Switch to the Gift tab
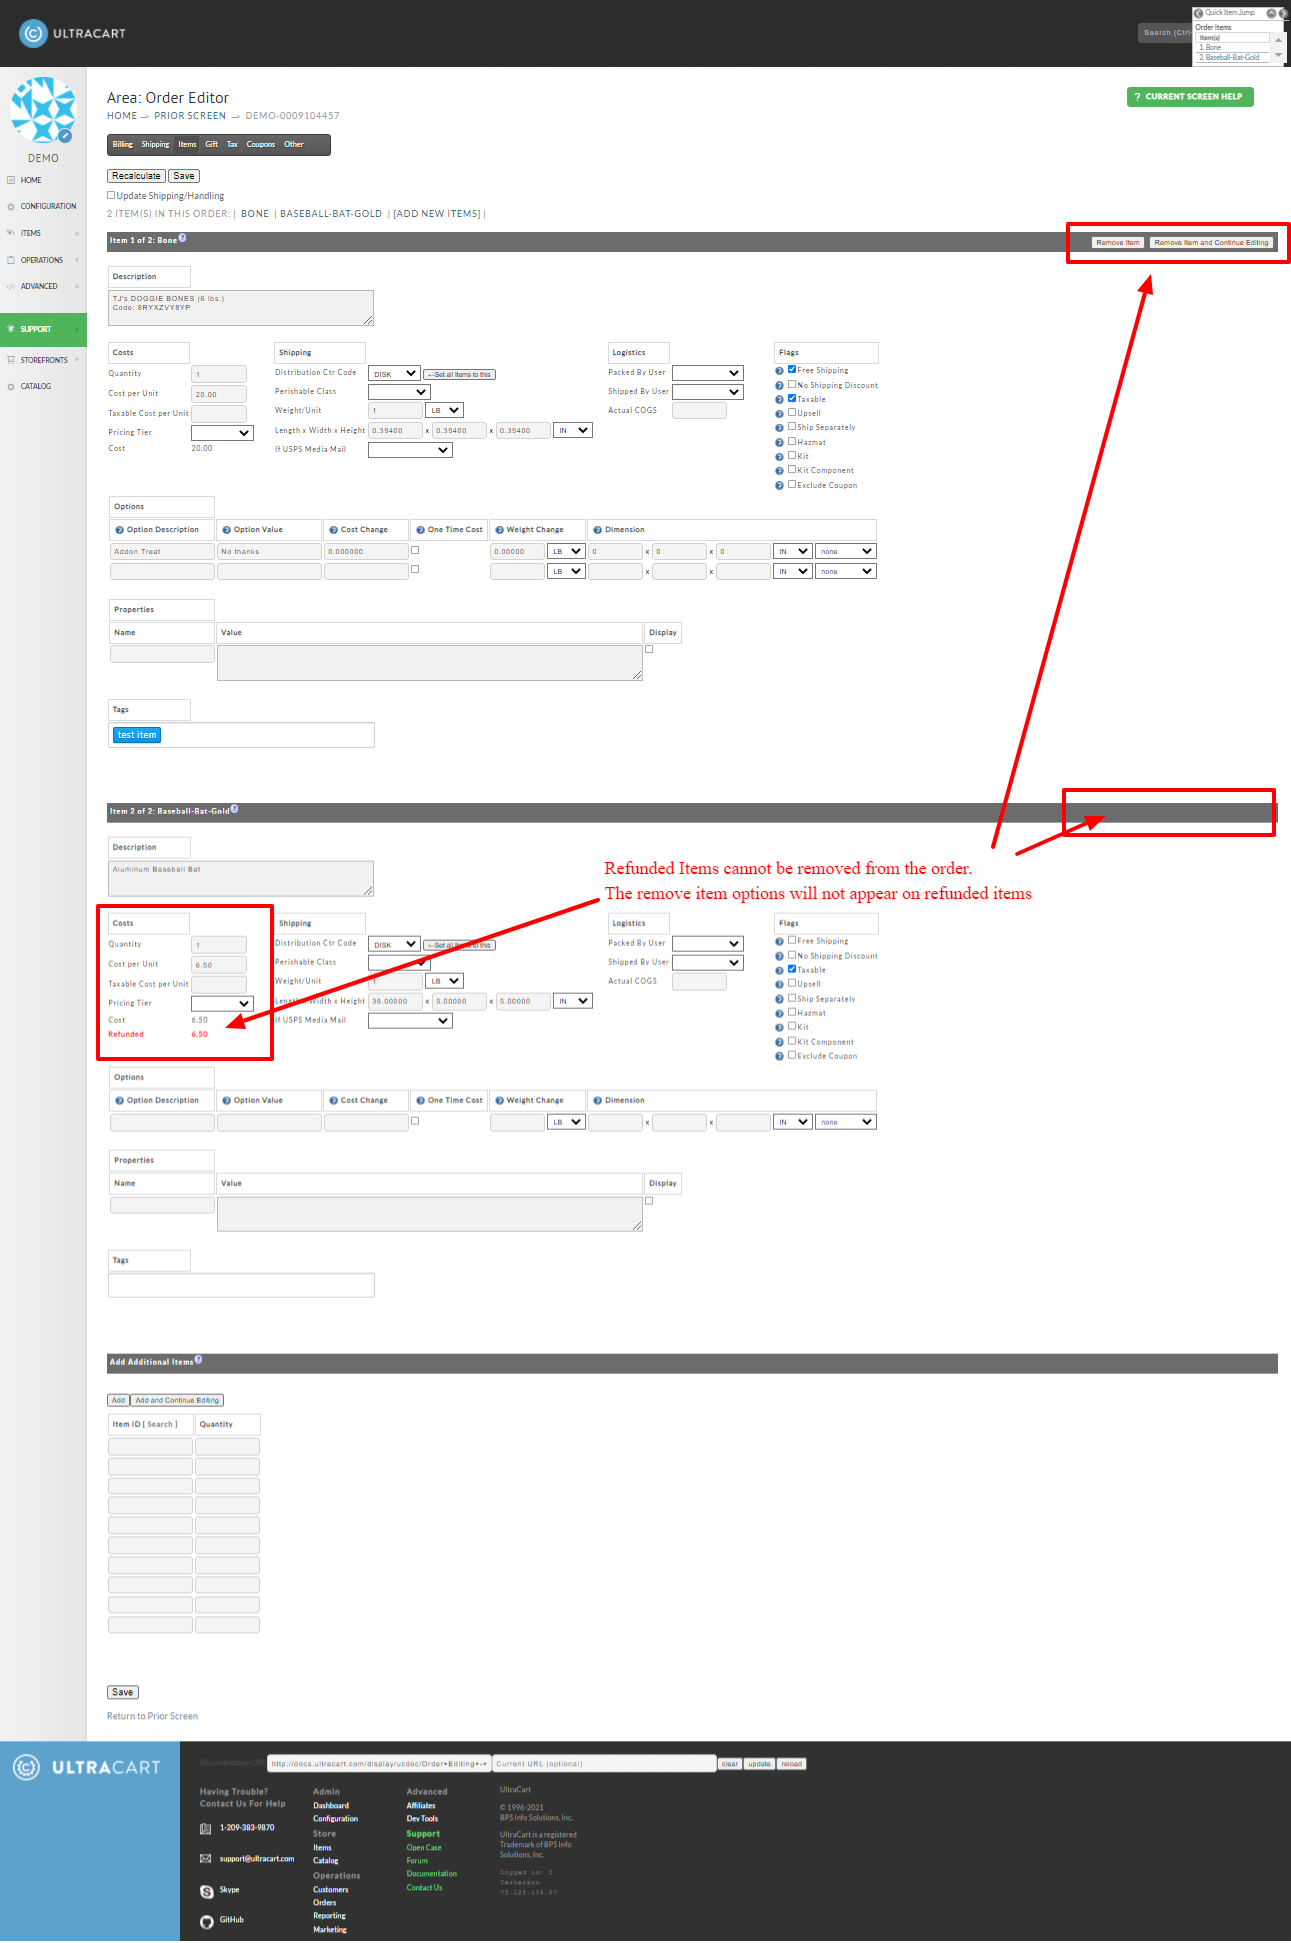Image resolution: width=1291 pixels, height=1943 pixels. [x=211, y=145]
